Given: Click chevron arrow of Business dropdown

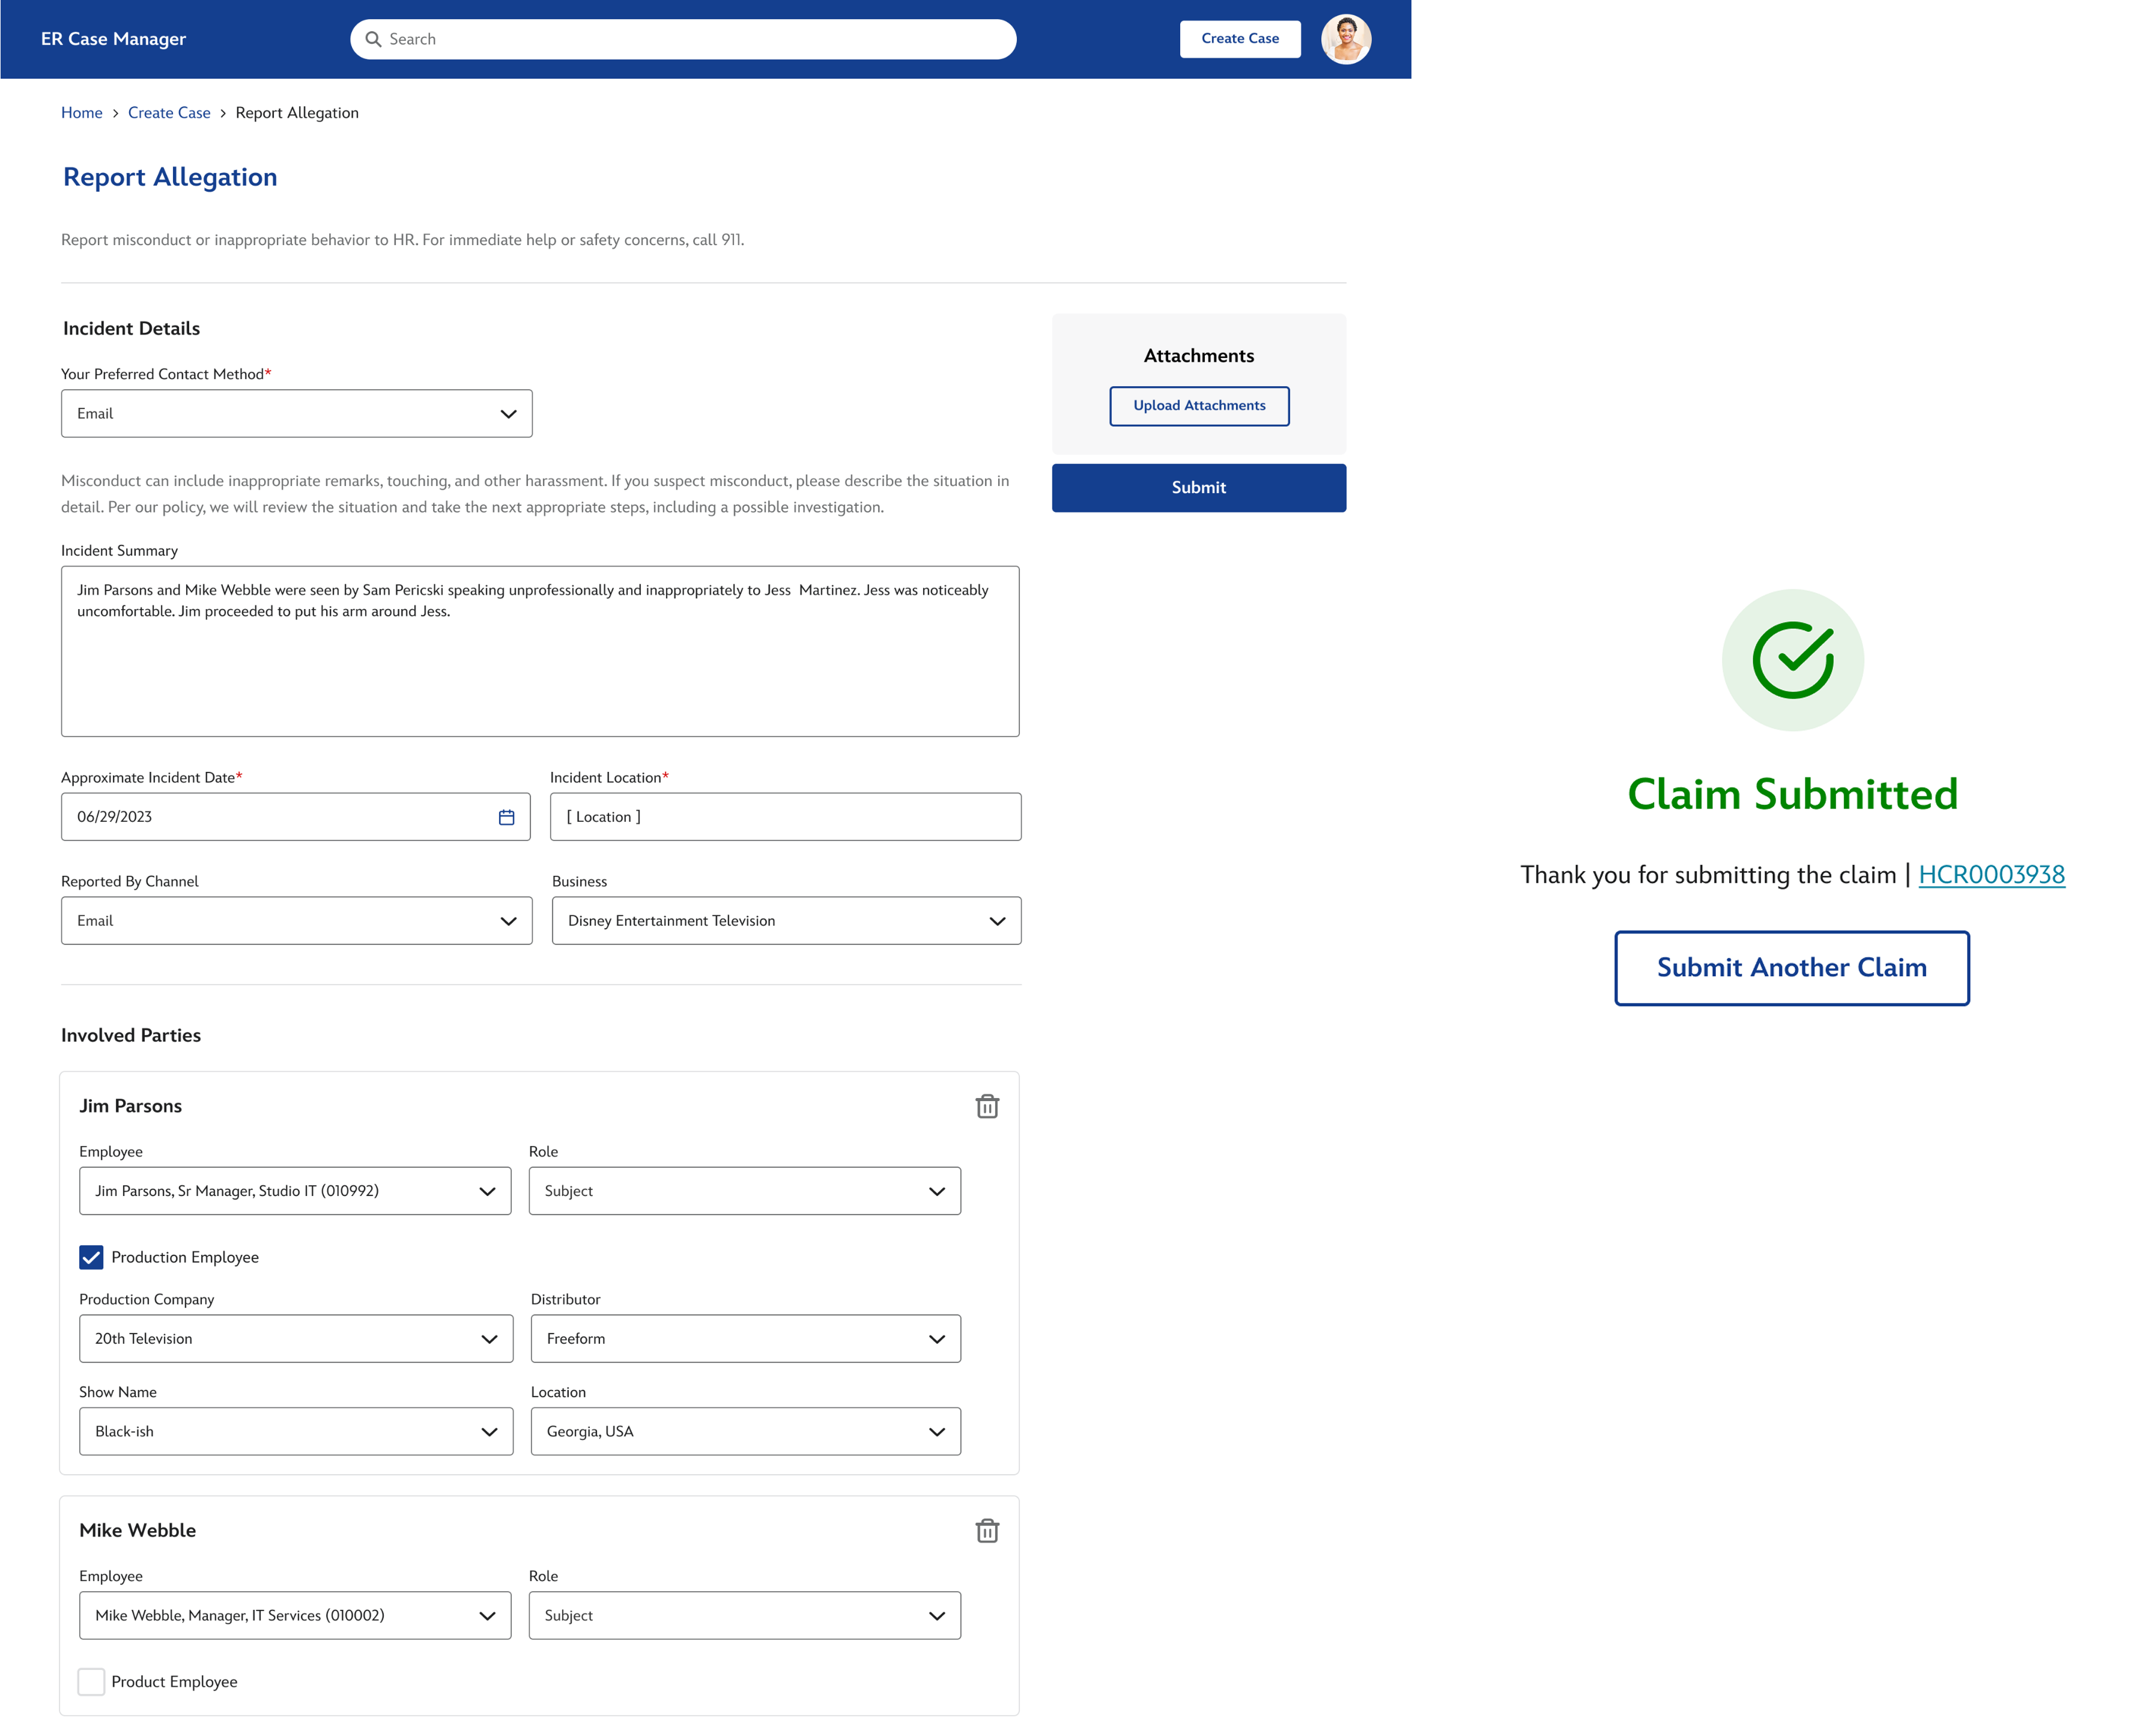Looking at the screenshot, I should 997,921.
